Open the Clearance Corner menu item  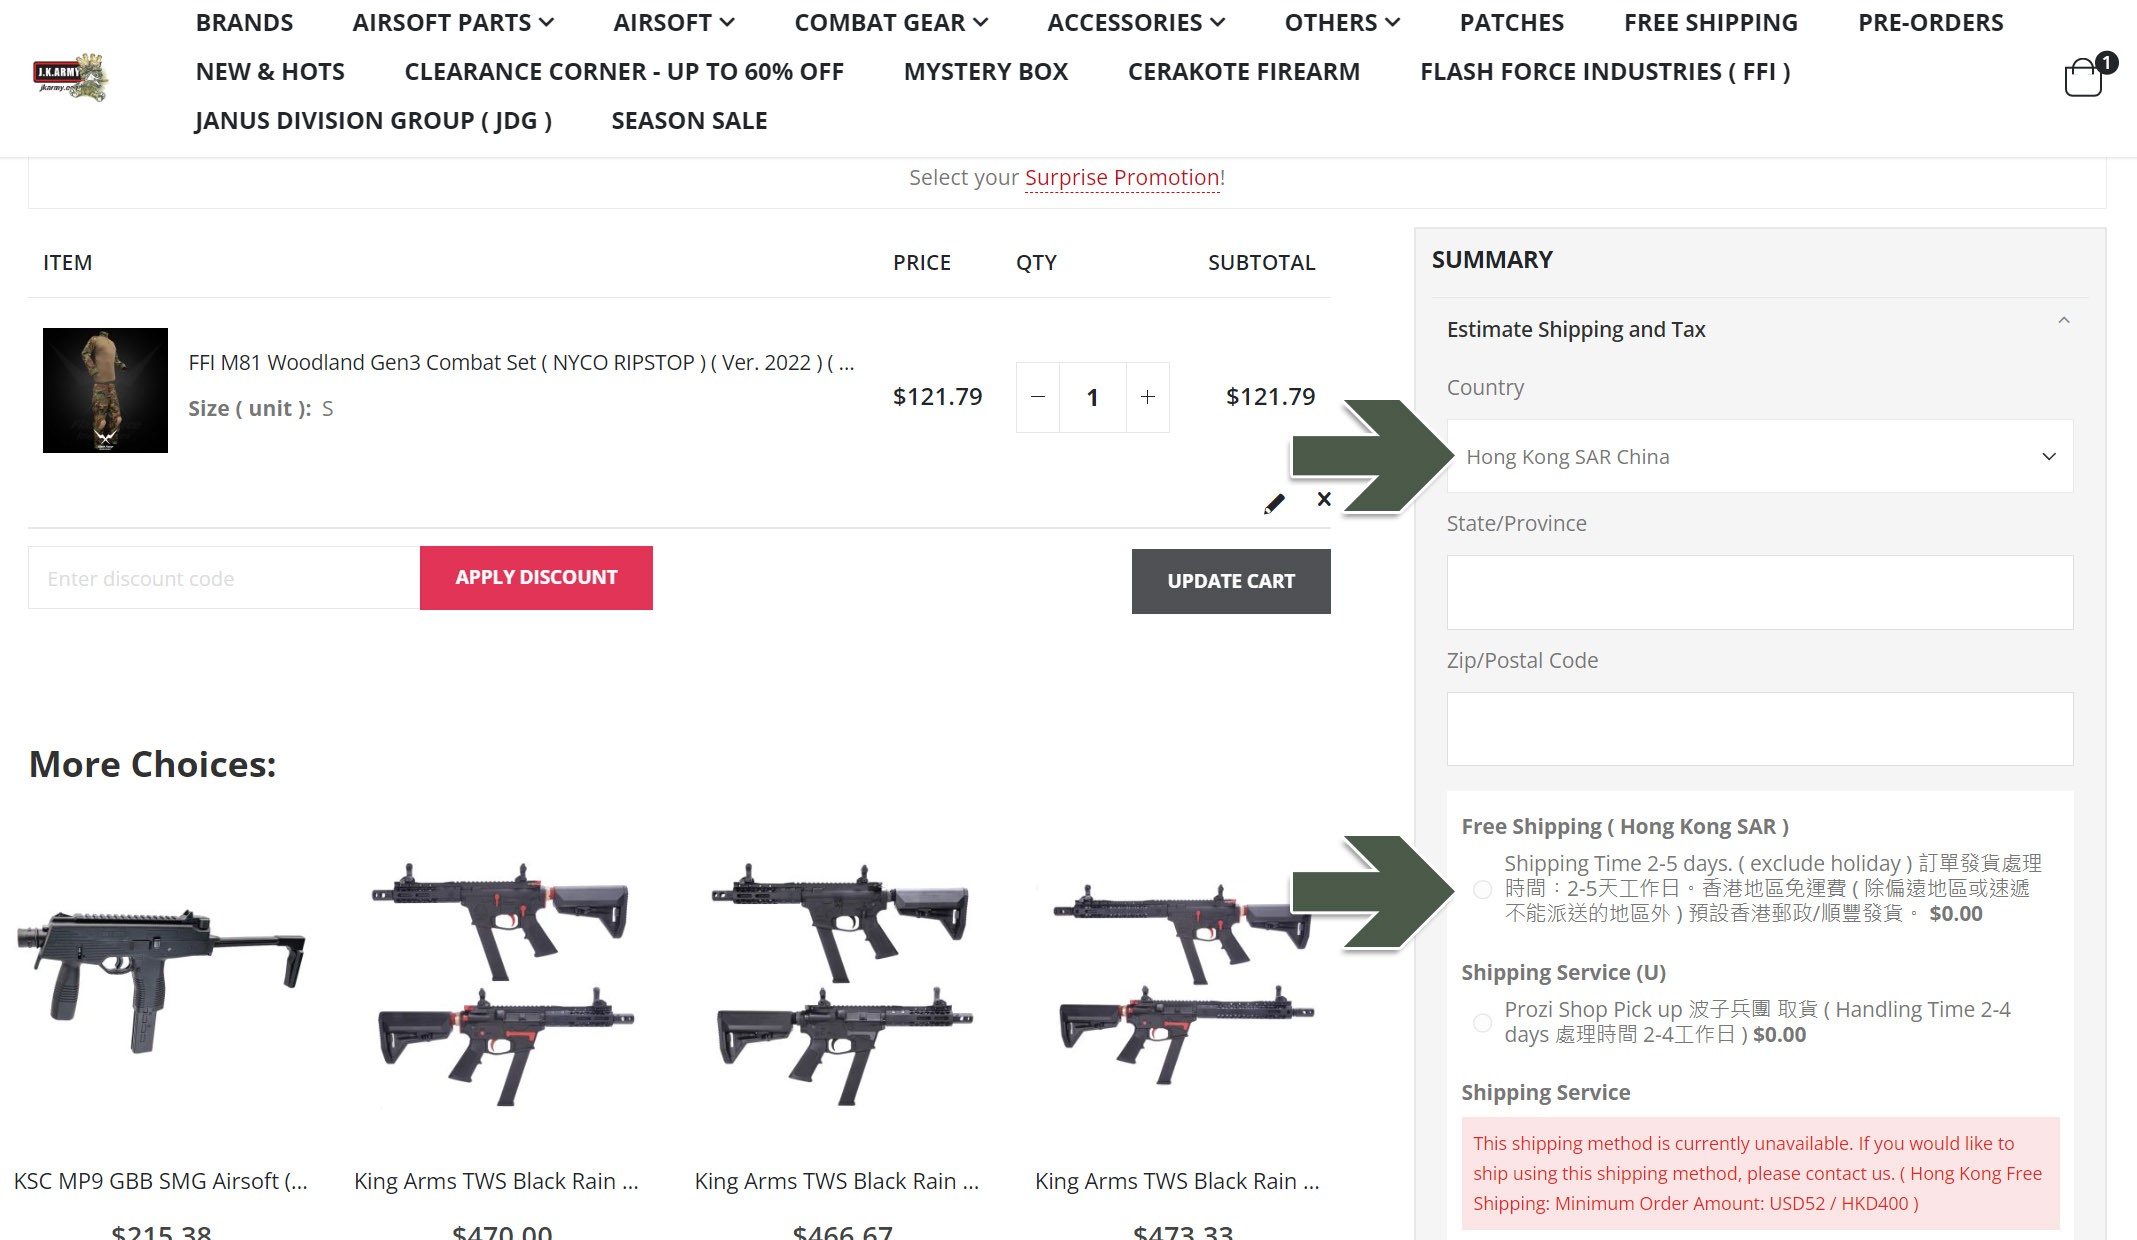tap(623, 72)
